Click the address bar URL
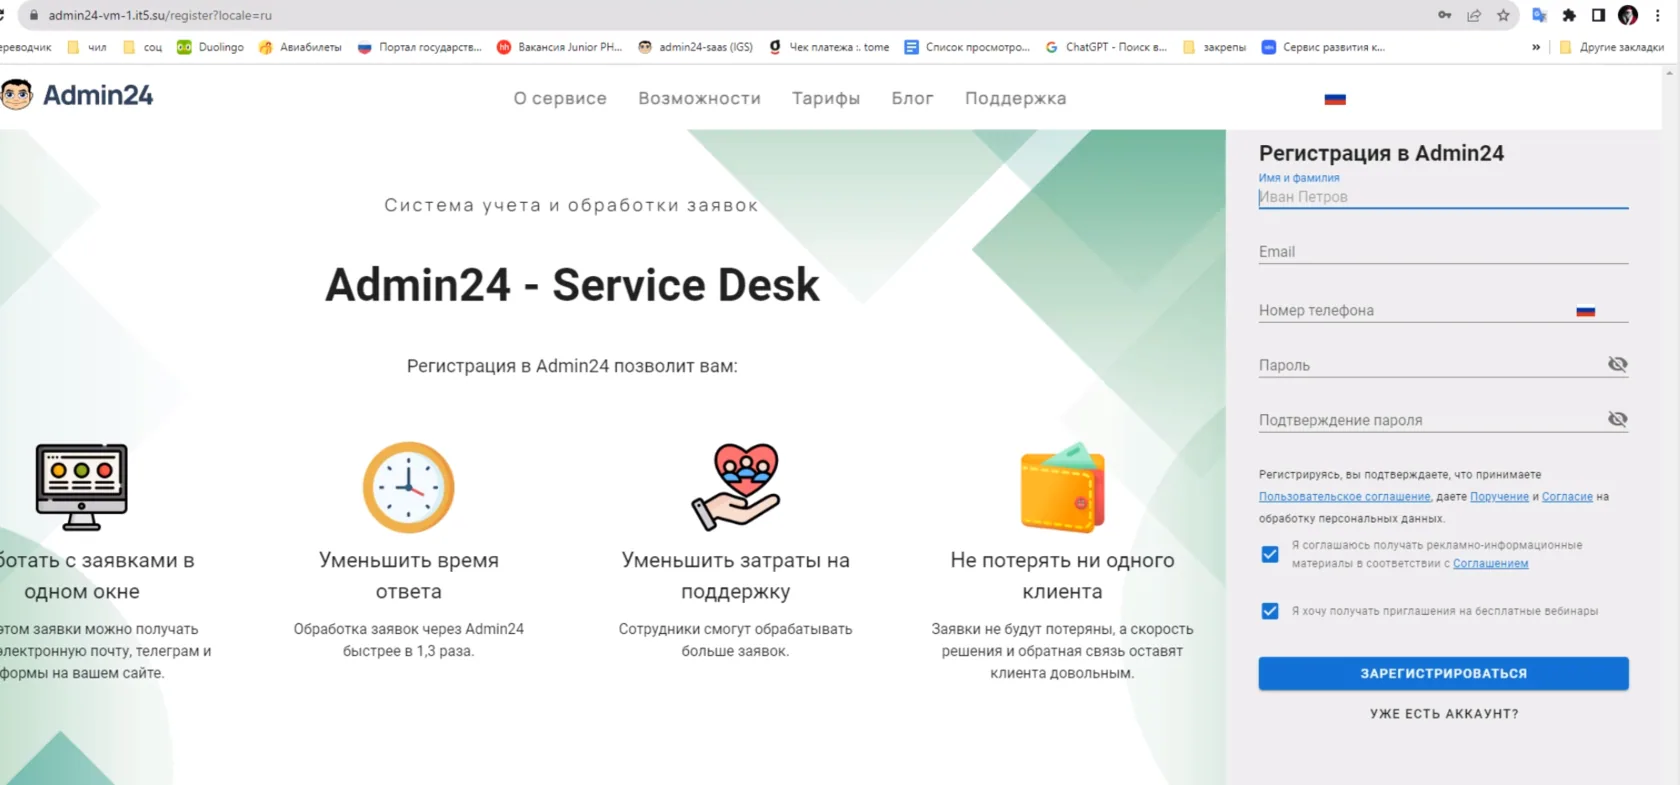1680x785 pixels. pyautogui.click(x=160, y=15)
